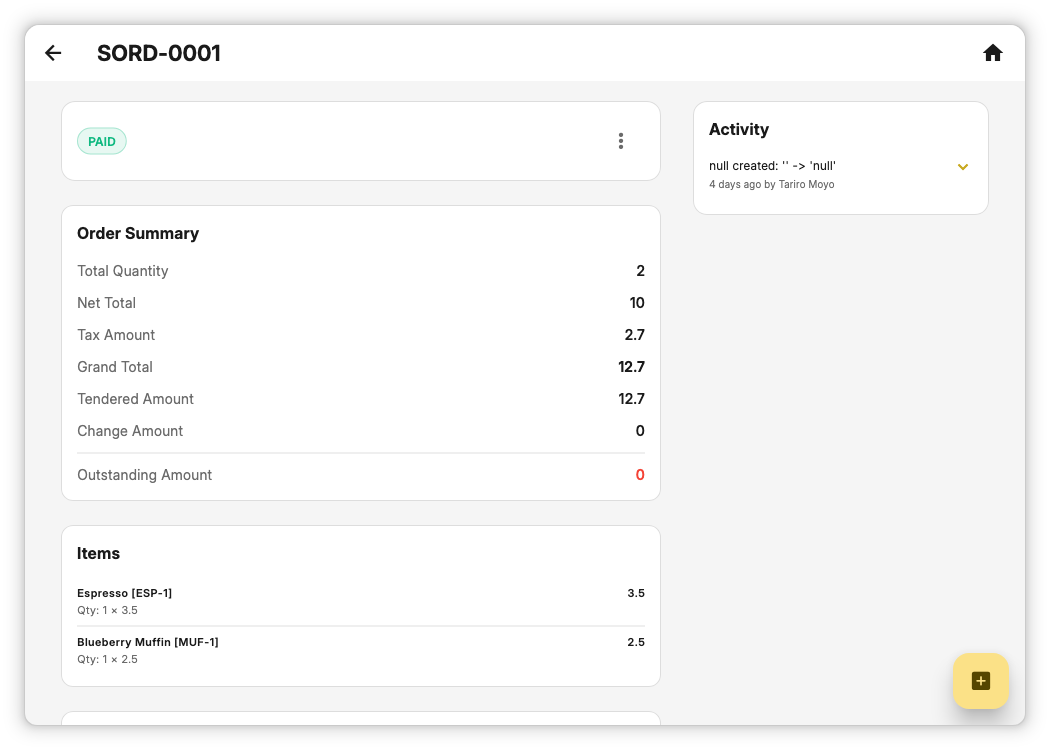Click the Tax Amount label
The width and height of the screenshot is (1050, 750).
[x=116, y=335]
